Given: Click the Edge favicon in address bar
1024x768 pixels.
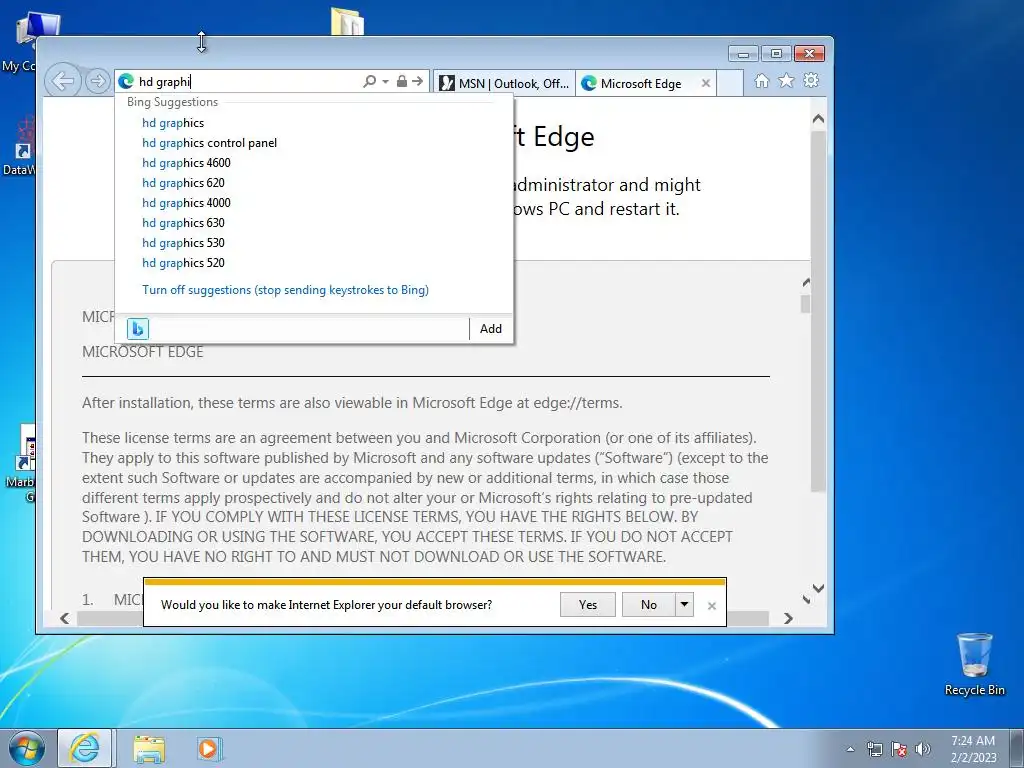Looking at the screenshot, I should 126,82.
